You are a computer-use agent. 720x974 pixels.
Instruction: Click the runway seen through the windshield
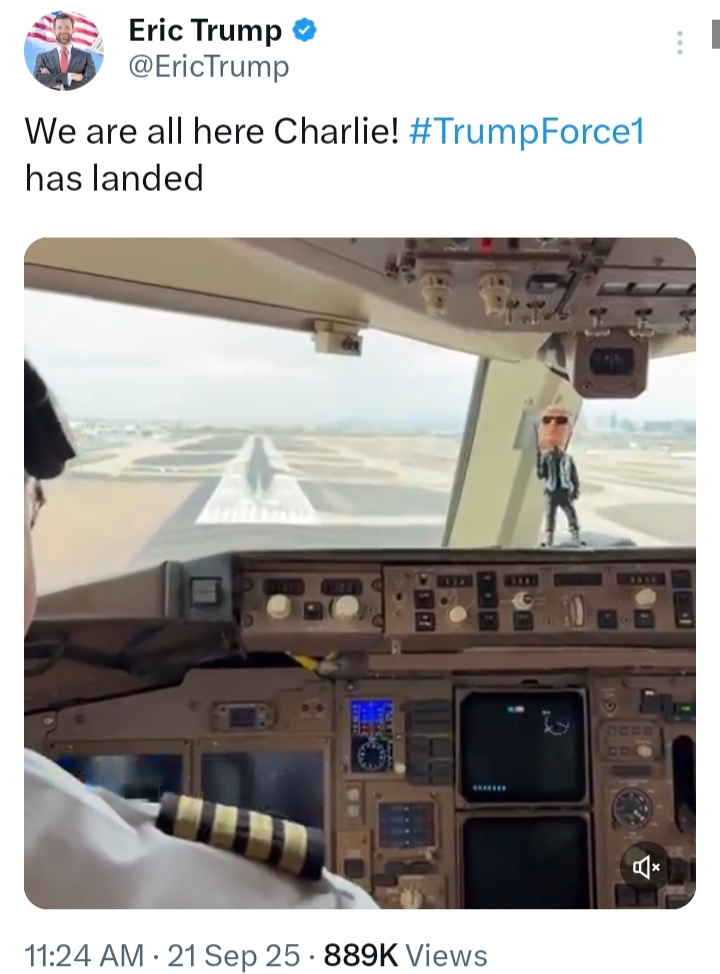(x=258, y=481)
